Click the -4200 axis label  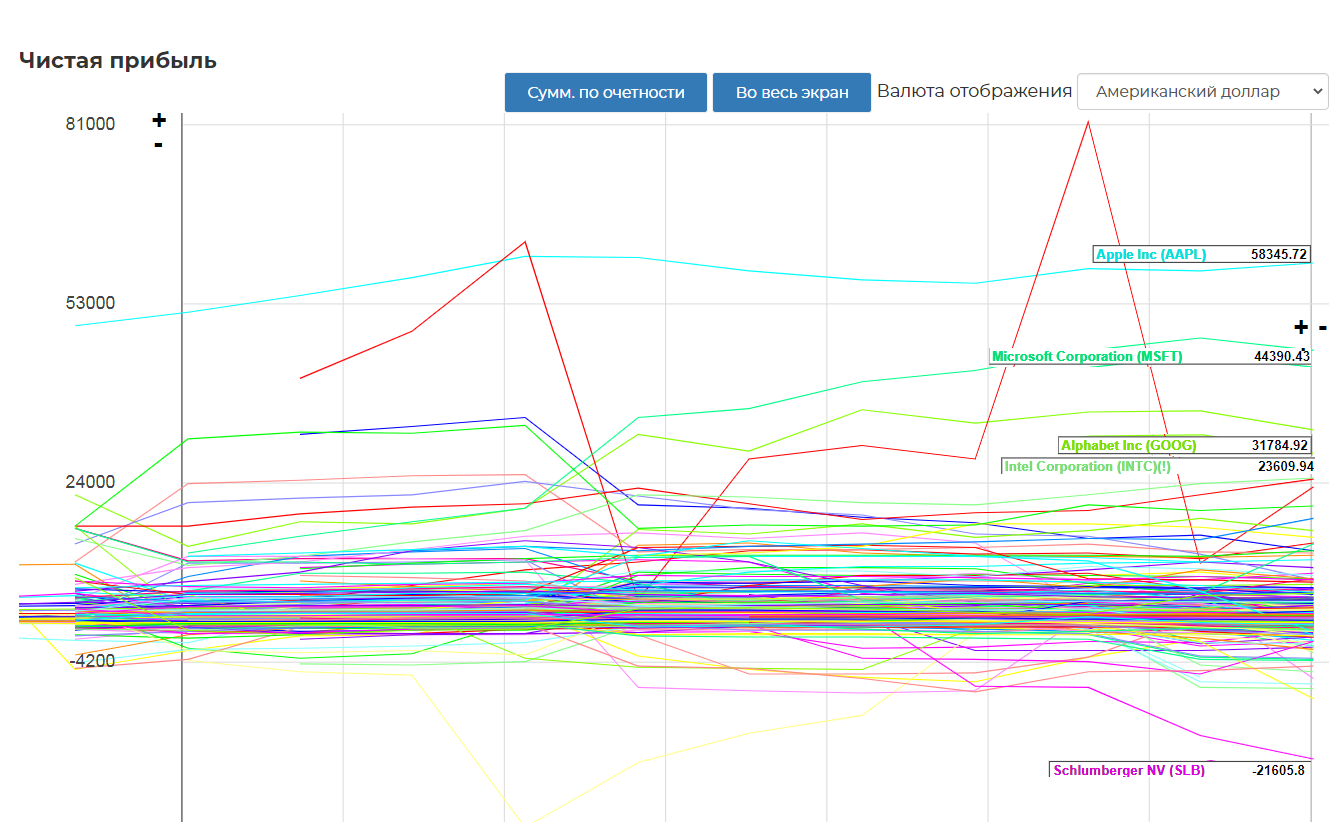[x=93, y=660]
